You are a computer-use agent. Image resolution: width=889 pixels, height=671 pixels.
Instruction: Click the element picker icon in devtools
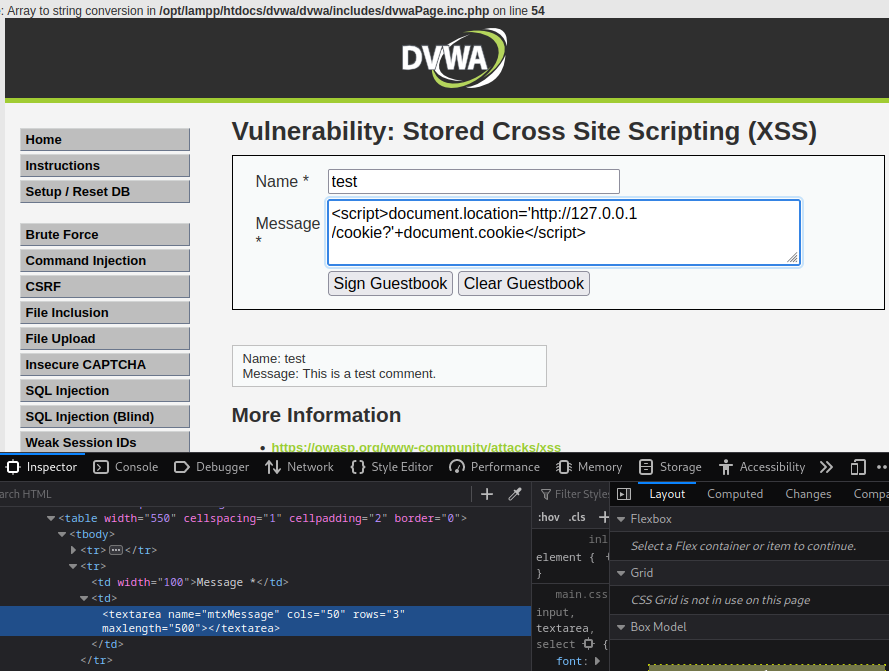[x=12, y=467]
